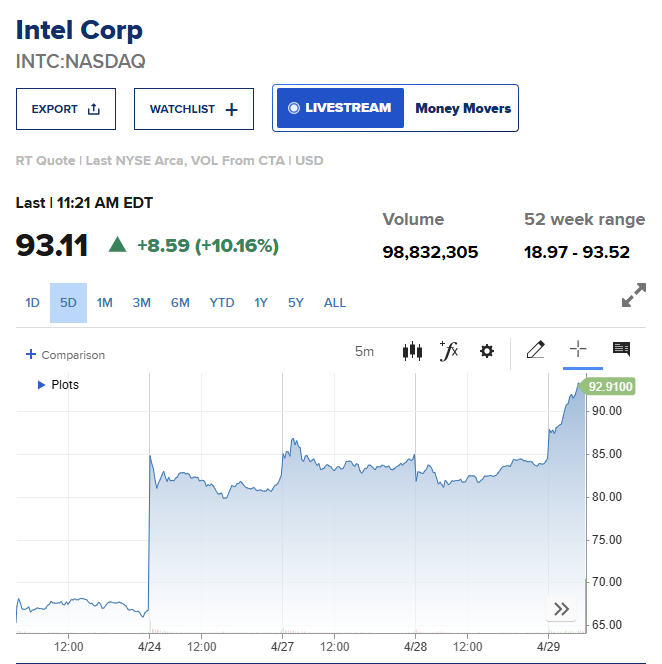The image size is (662, 664).
Task: Add a Comparison symbol
Action: tap(65, 355)
